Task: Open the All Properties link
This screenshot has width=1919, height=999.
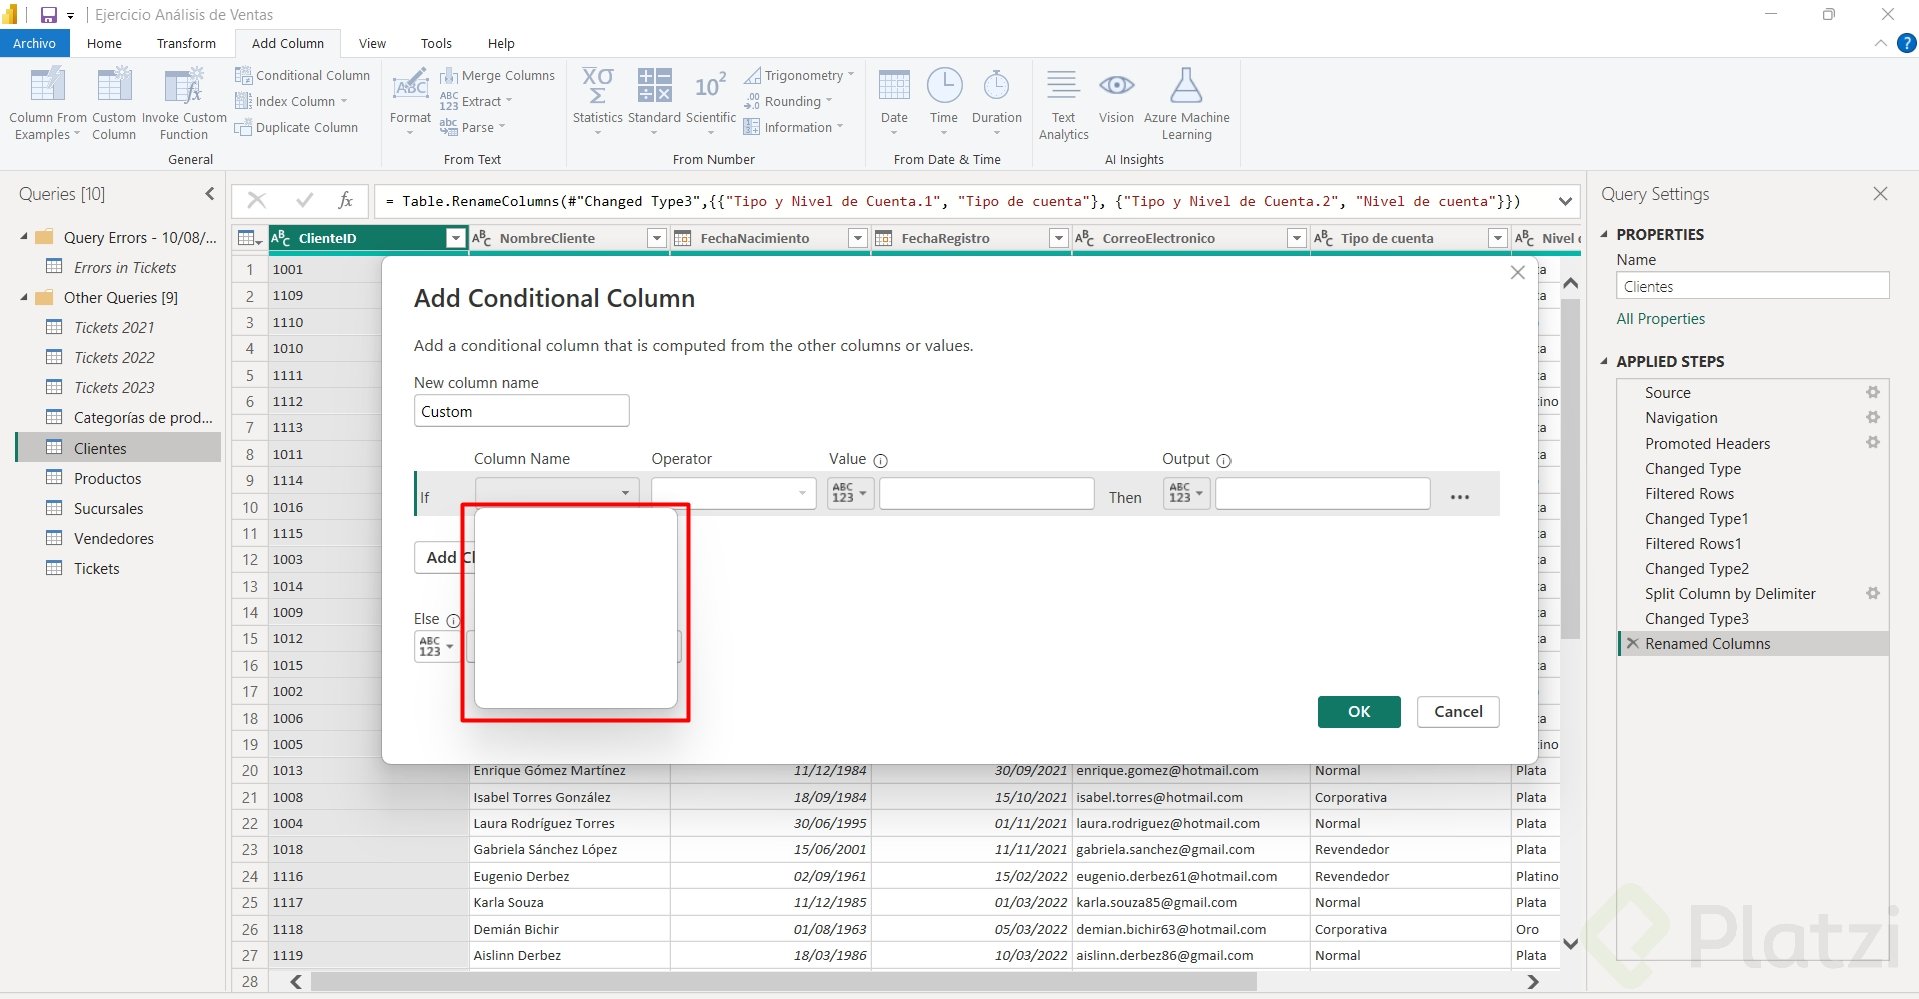Action: click(x=1660, y=319)
